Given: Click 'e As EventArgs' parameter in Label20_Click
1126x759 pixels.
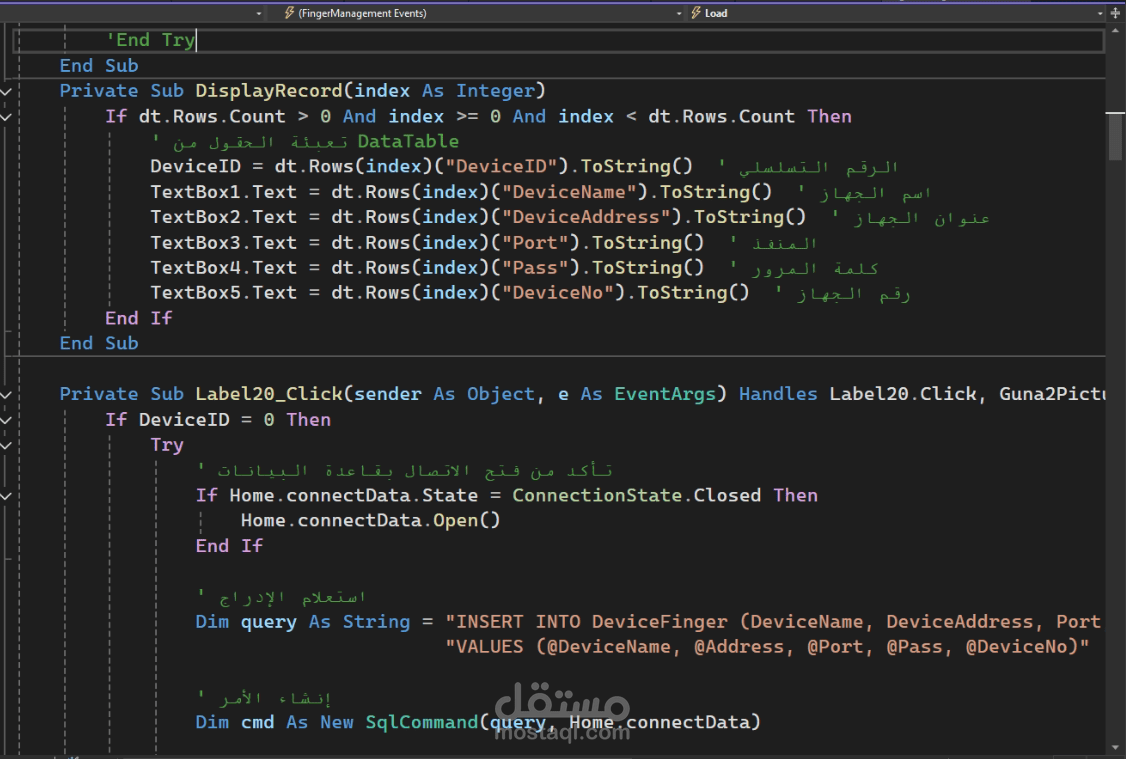Looking at the screenshot, I should pyautogui.click(x=636, y=394).
